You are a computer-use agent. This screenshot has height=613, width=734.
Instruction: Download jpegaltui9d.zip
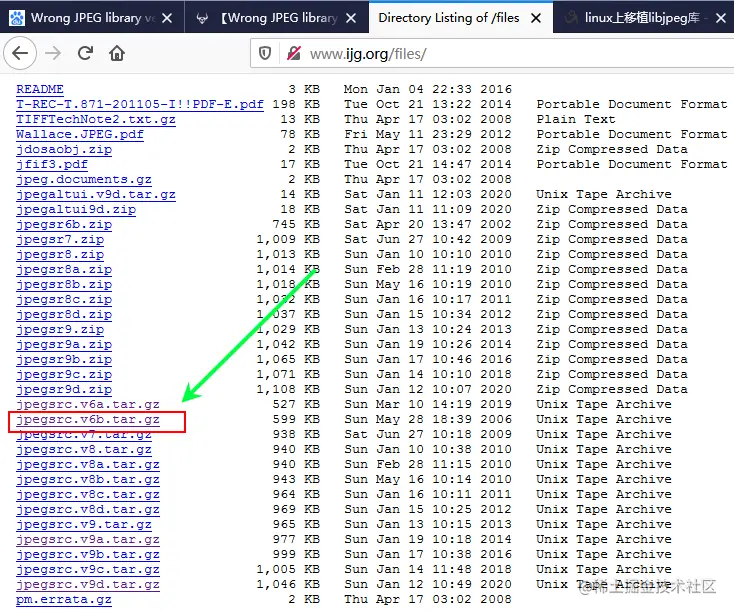(x=76, y=209)
